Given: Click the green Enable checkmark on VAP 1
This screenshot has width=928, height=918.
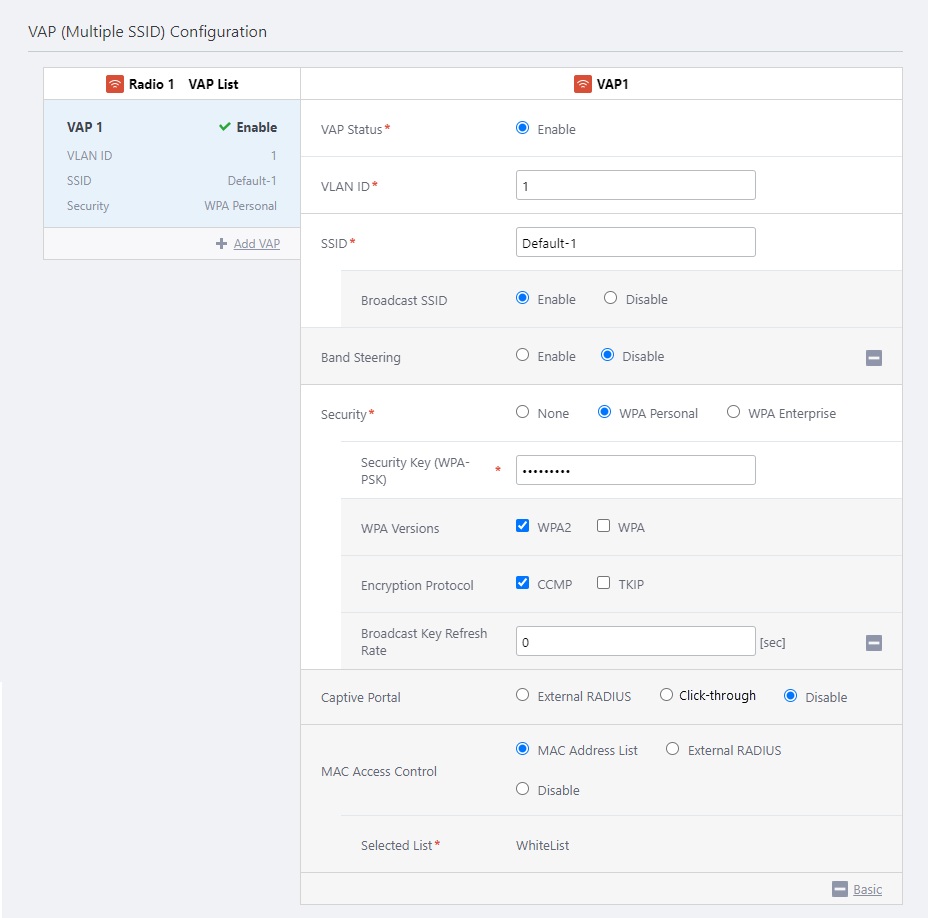Looking at the screenshot, I should coord(225,127).
